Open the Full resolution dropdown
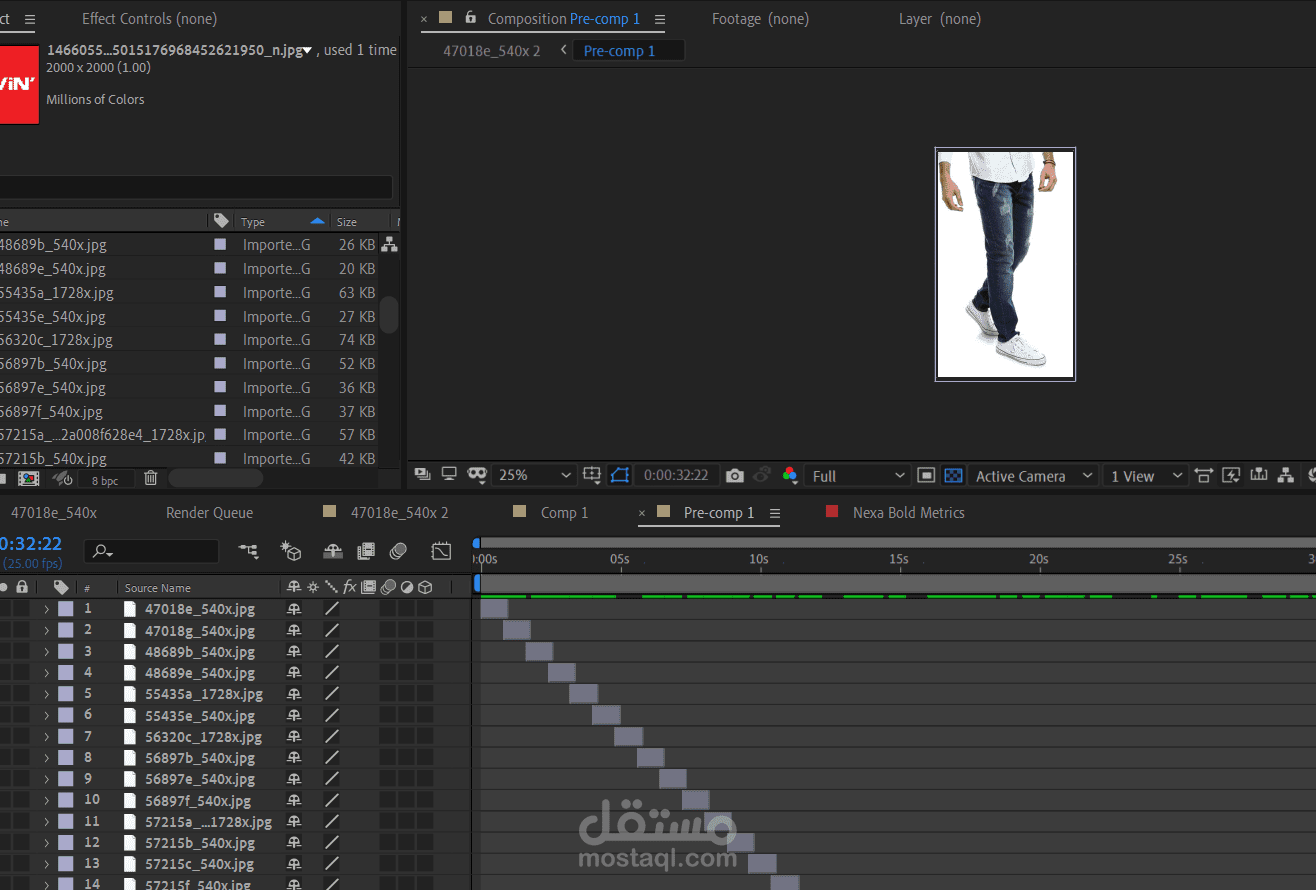The width and height of the screenshot is (1316, 890). pos(857,476)
